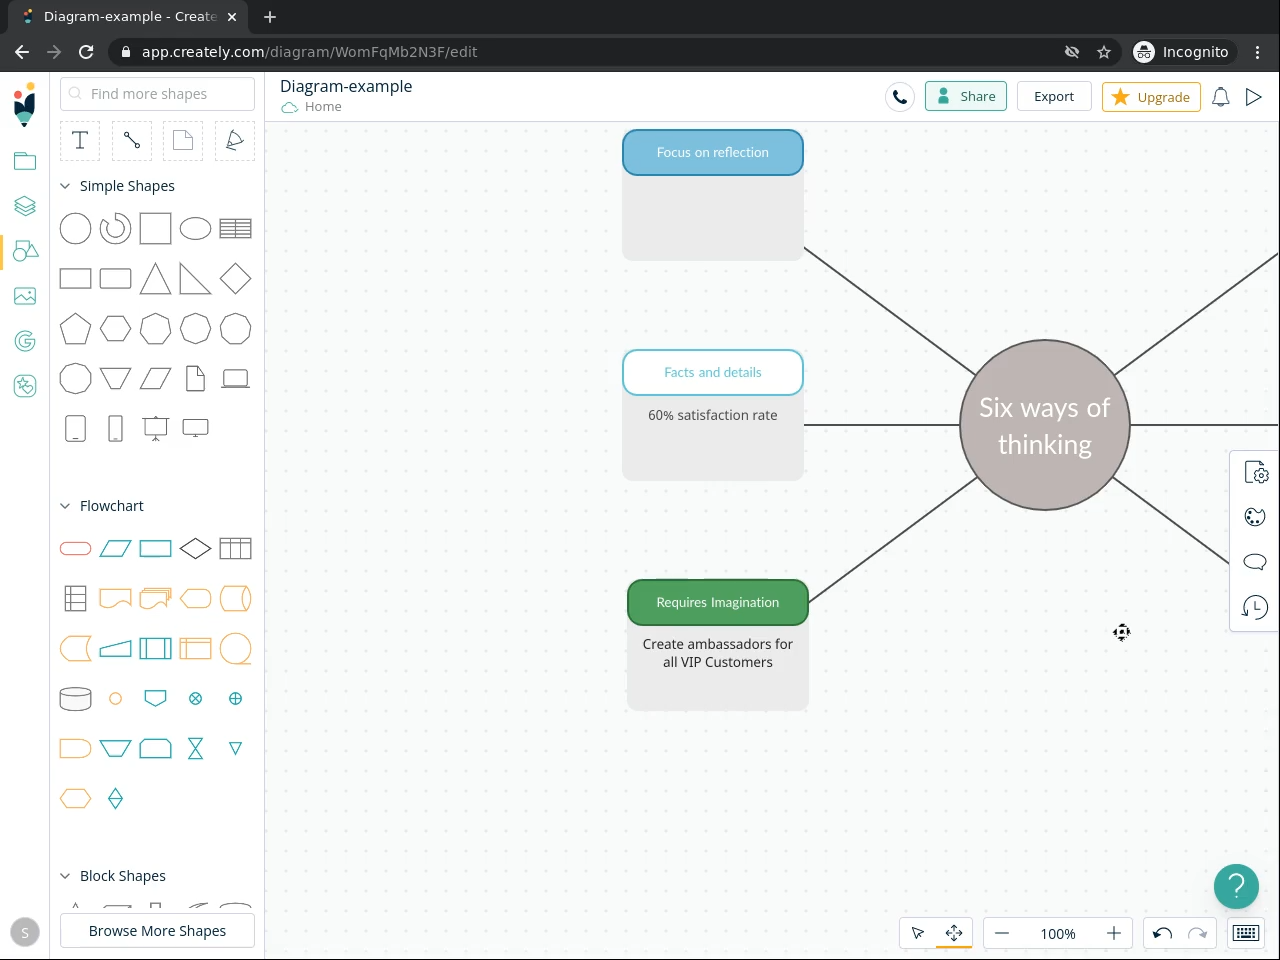Show keyboard shortcuts
Image resolution: width=1280 pixels, height=960 pixels.
pos(1246,933)
